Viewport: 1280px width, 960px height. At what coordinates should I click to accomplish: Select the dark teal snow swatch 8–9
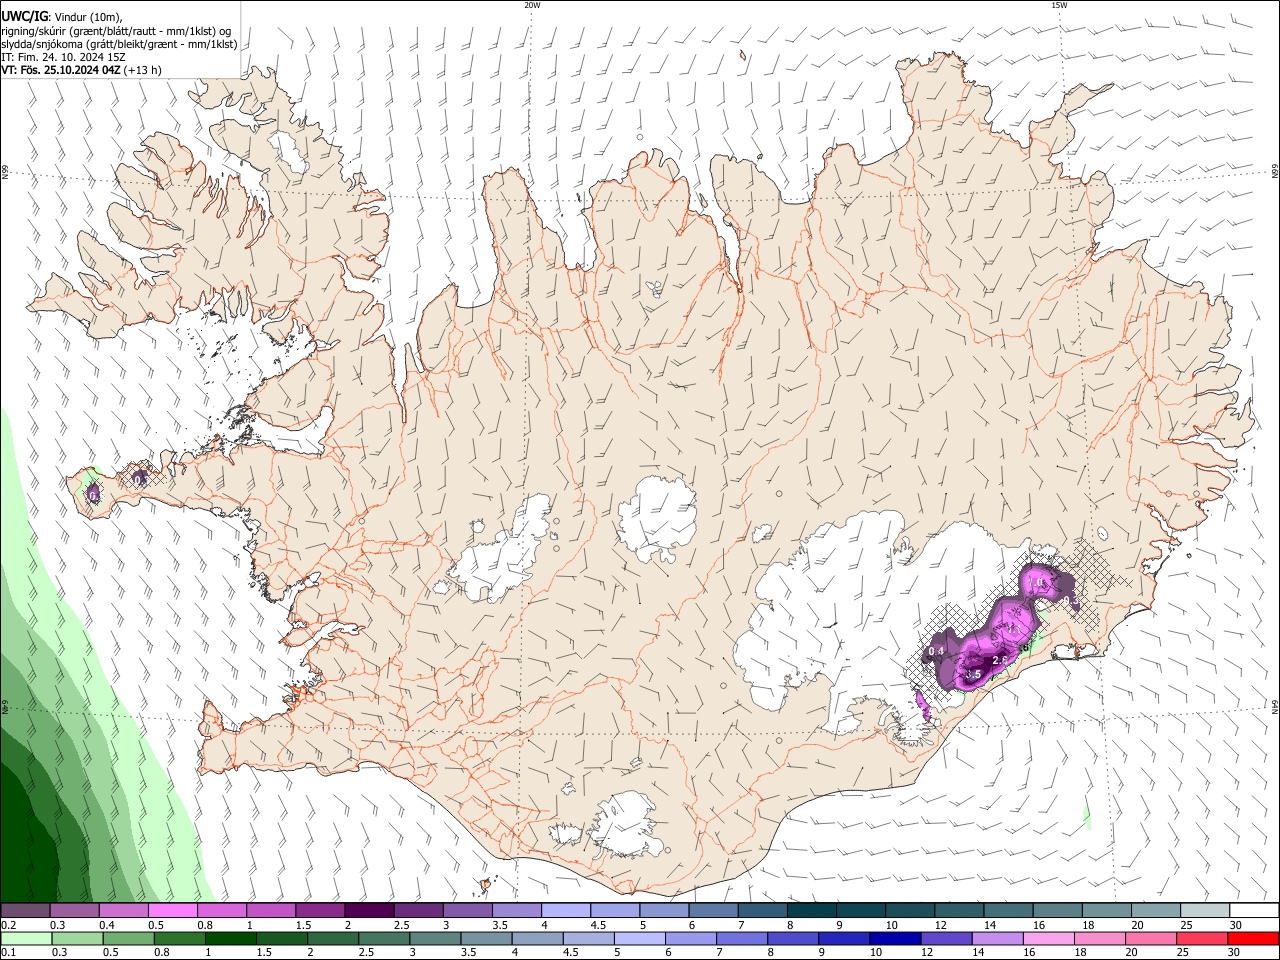coord(812,911)
